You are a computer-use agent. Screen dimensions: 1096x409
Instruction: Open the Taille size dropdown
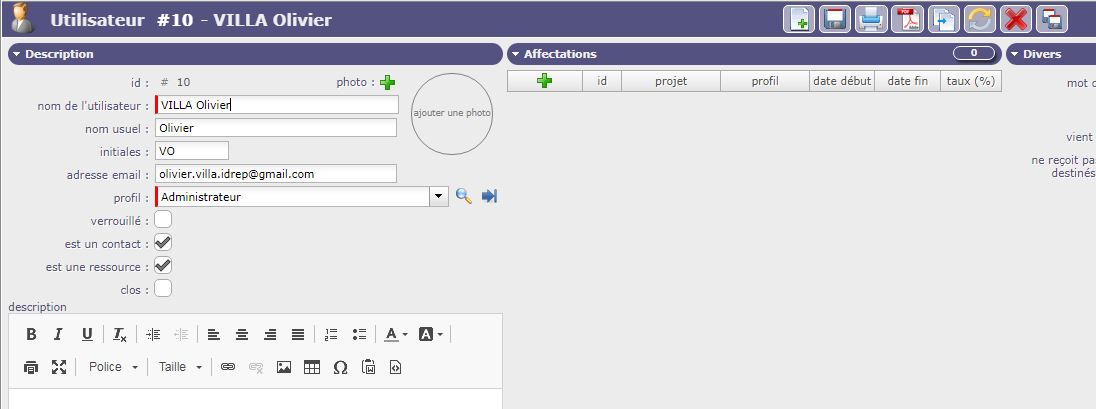(x=180, y=367)
